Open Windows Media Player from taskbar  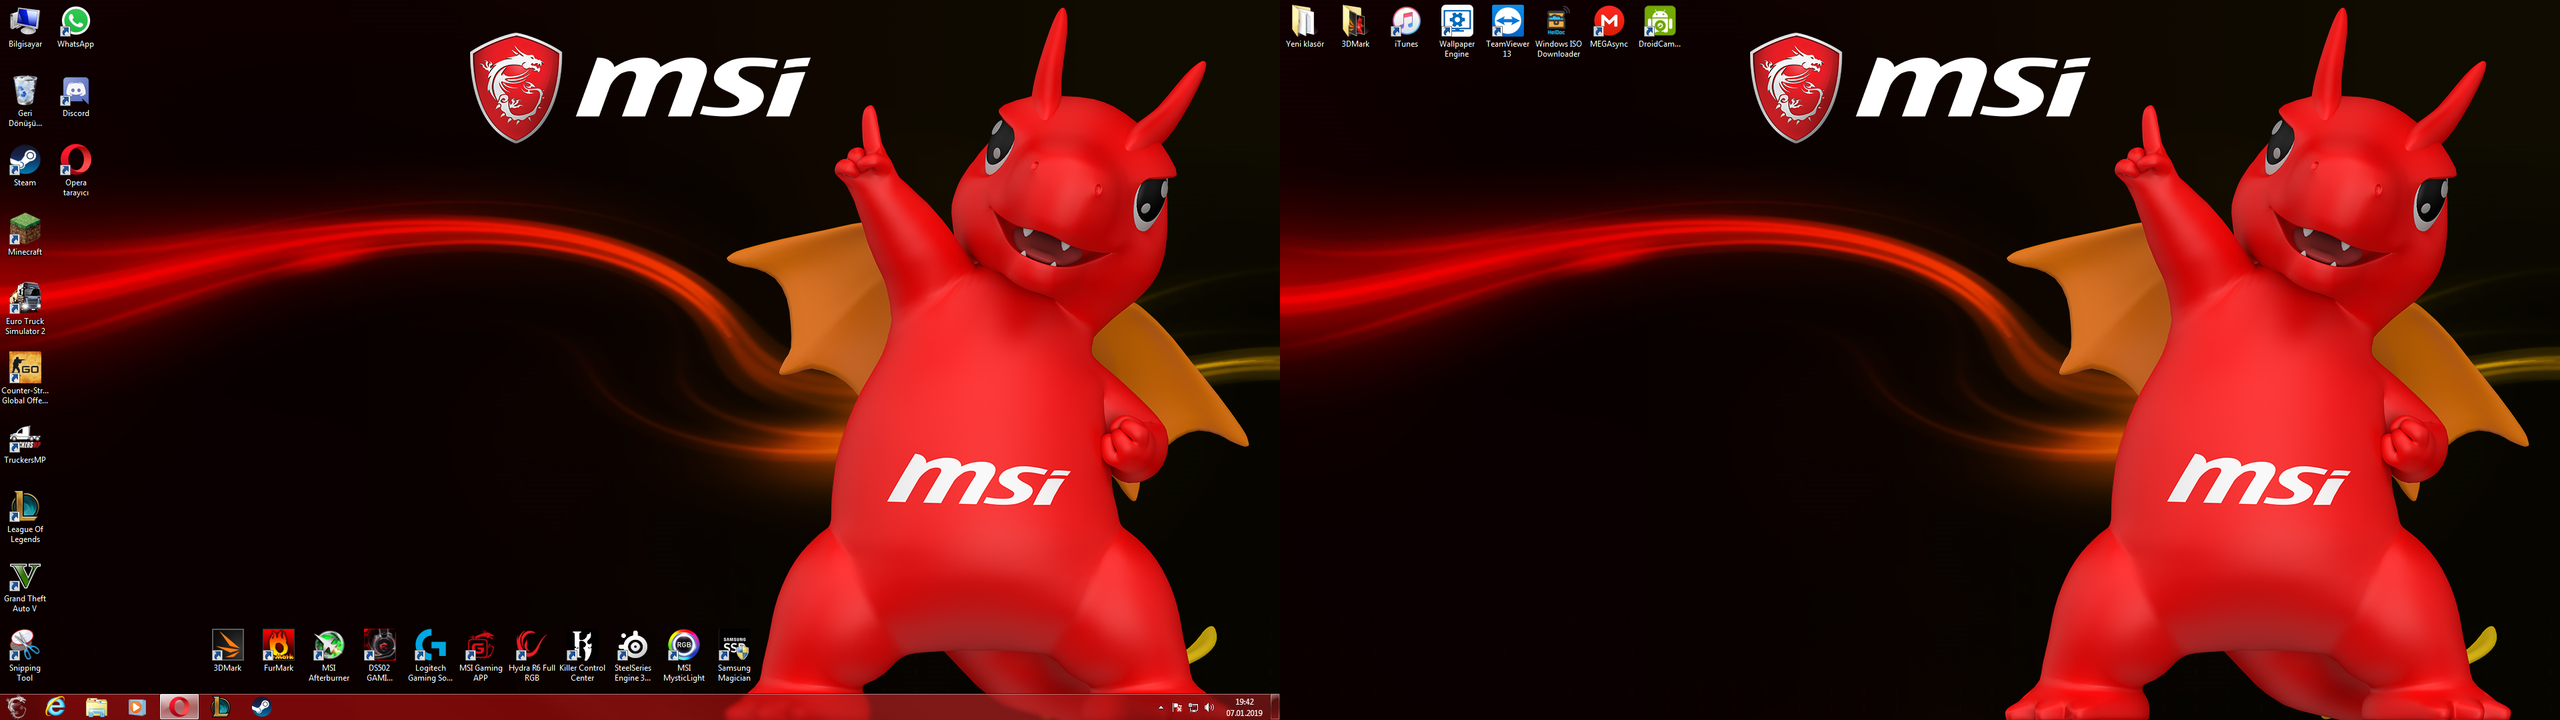coord(137,707)
